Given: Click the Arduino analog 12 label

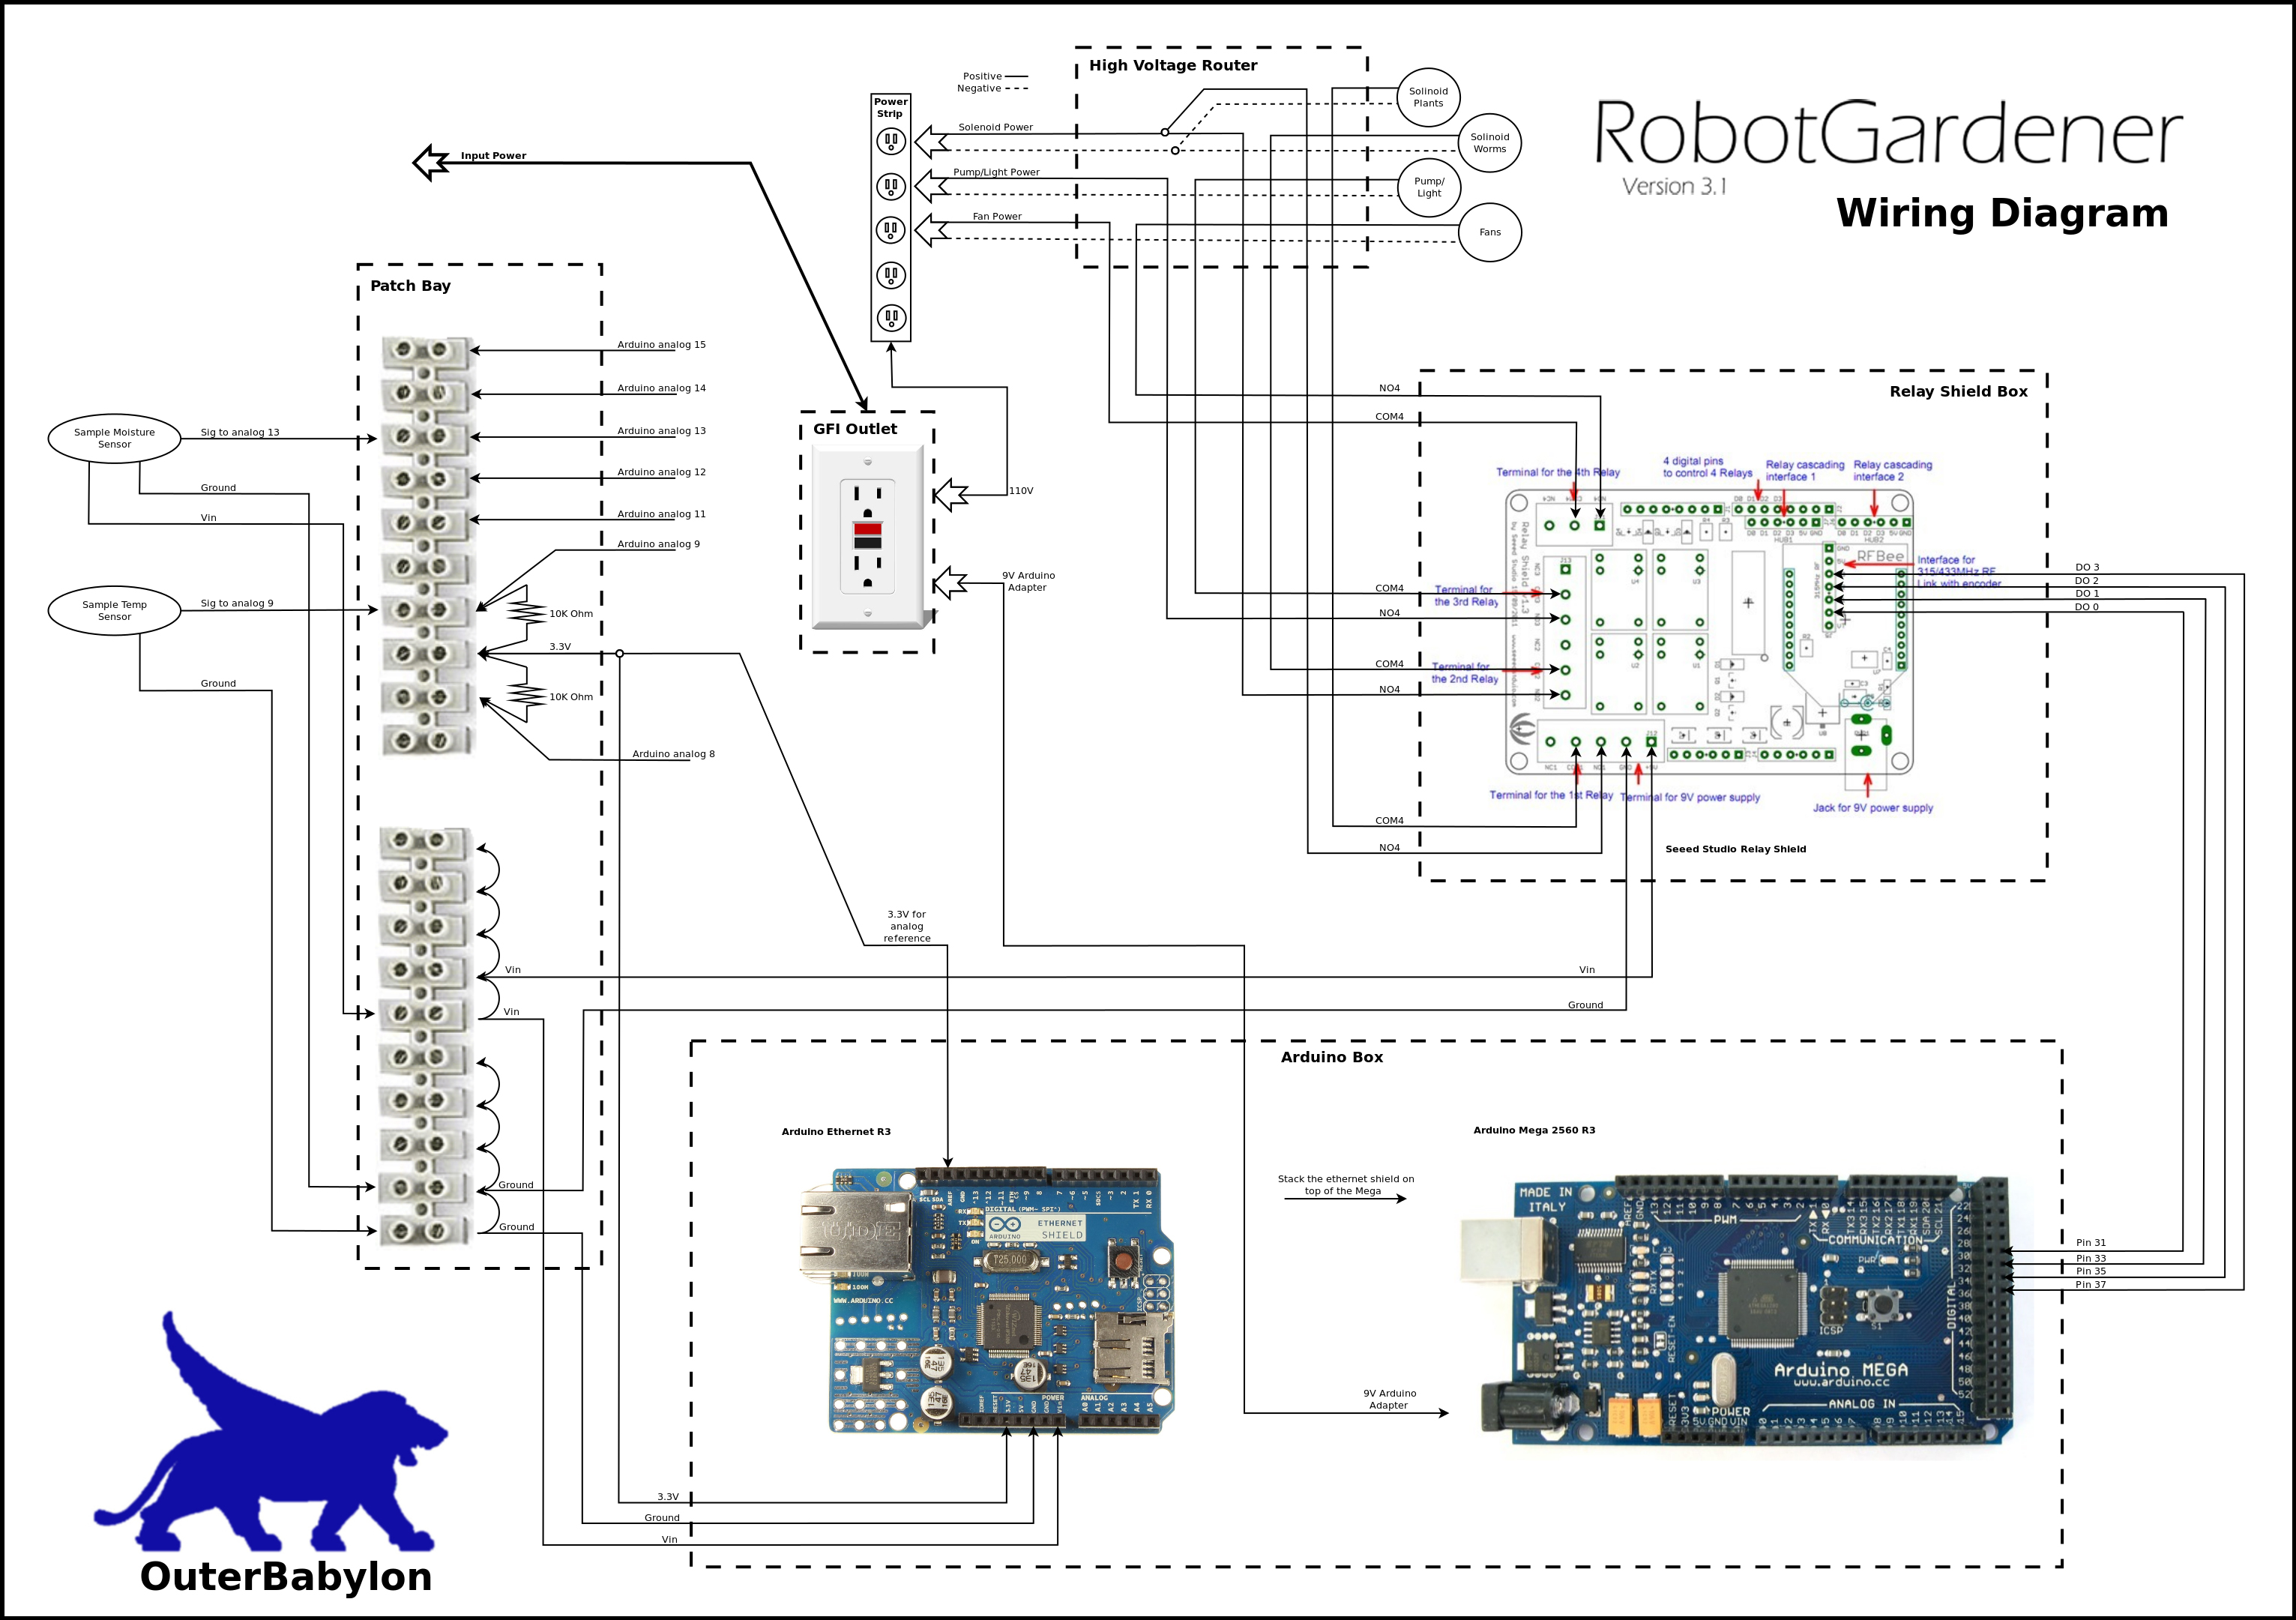Looking at the screenshot, I should 661,472.
